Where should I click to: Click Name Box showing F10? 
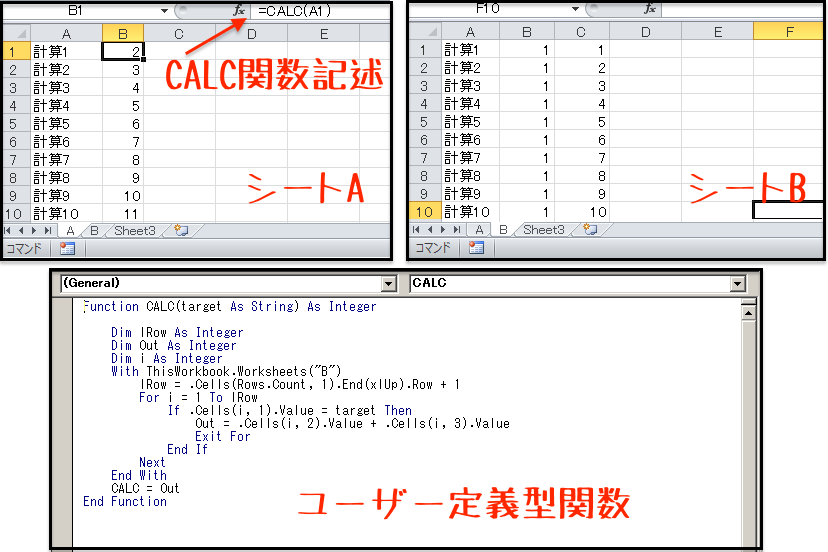[490, 8]
